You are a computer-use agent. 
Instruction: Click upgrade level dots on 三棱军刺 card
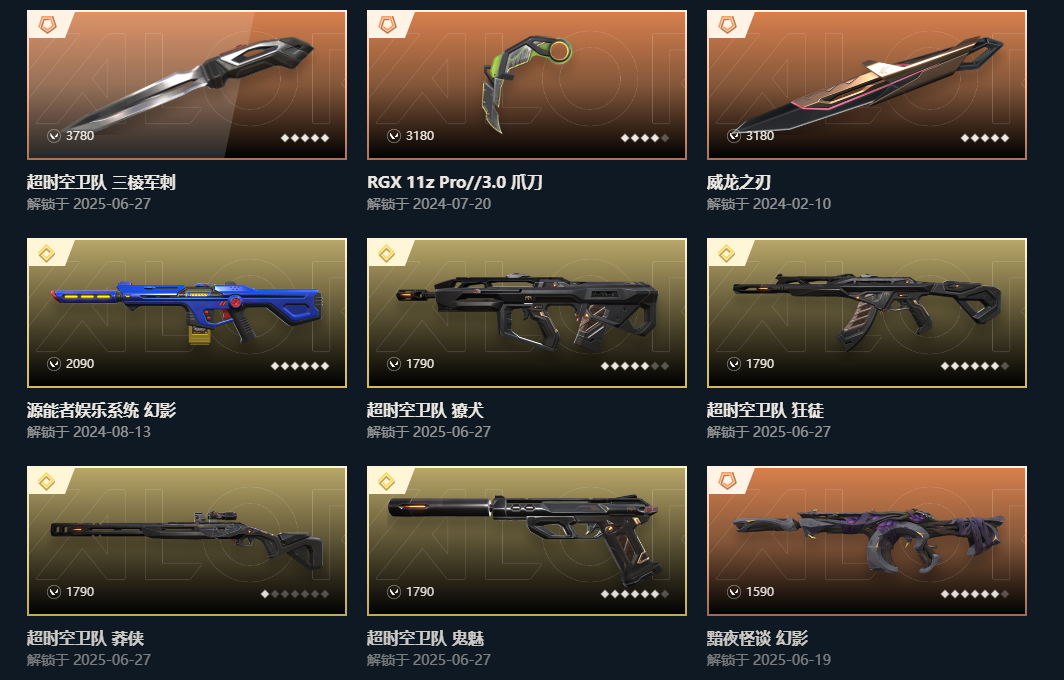[305, 138]
